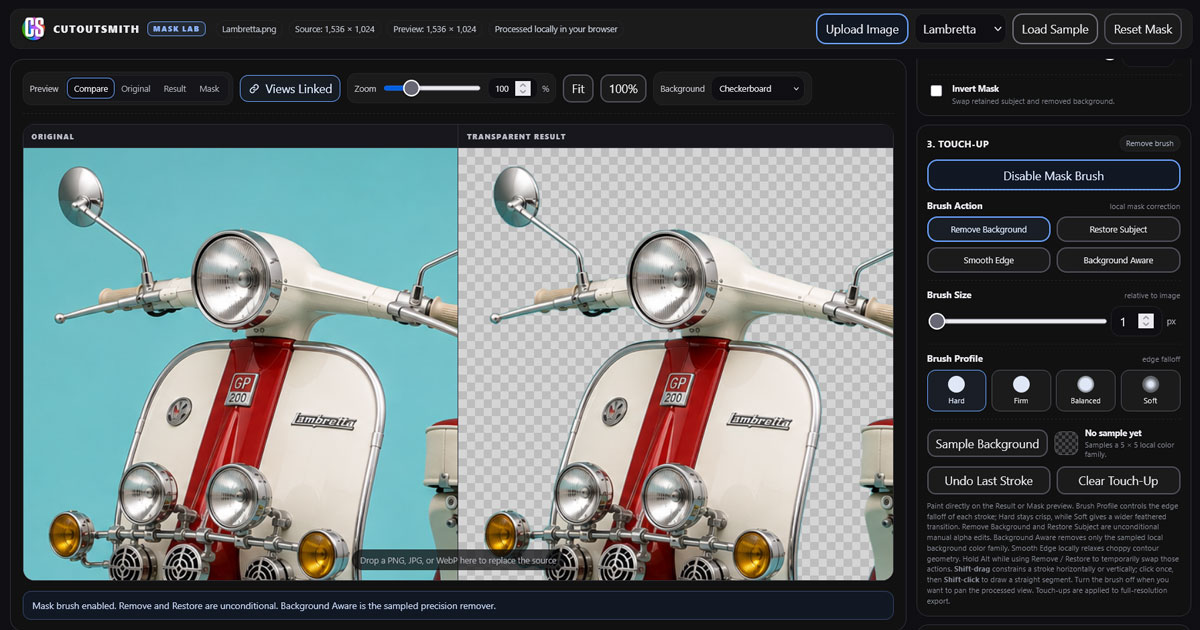
Task: Click the Original scooter image pane
Action: pos(240,364)
